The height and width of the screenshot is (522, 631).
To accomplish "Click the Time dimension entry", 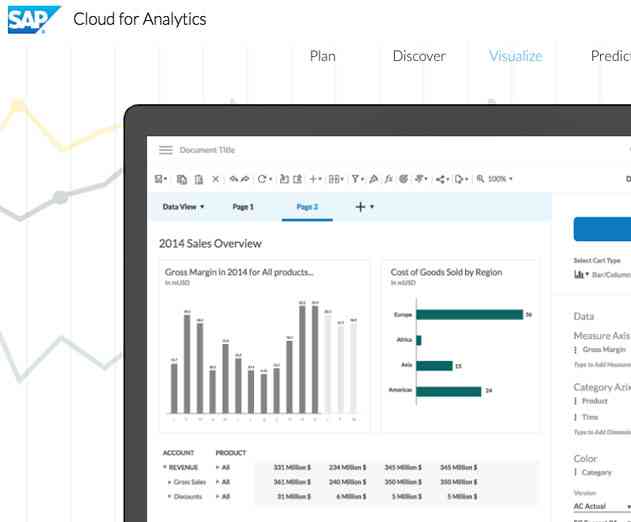I will (590, 417).
